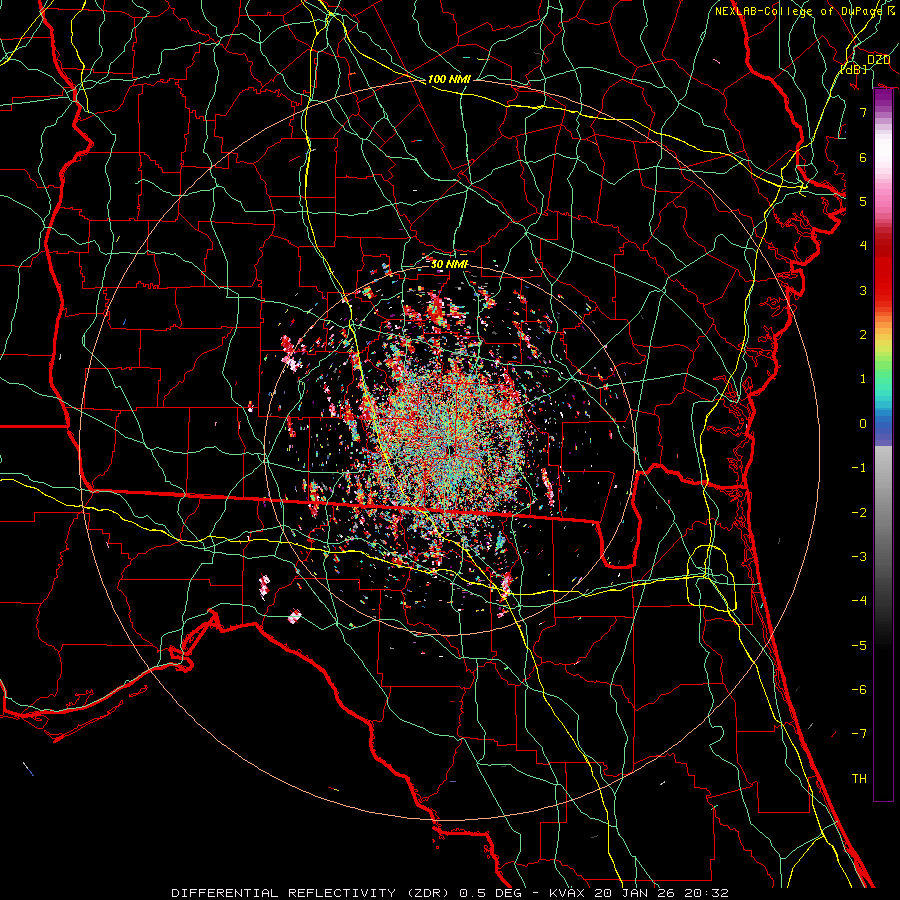
Task: Click the [dB] unit label
Action: click(x=854, y=69)
